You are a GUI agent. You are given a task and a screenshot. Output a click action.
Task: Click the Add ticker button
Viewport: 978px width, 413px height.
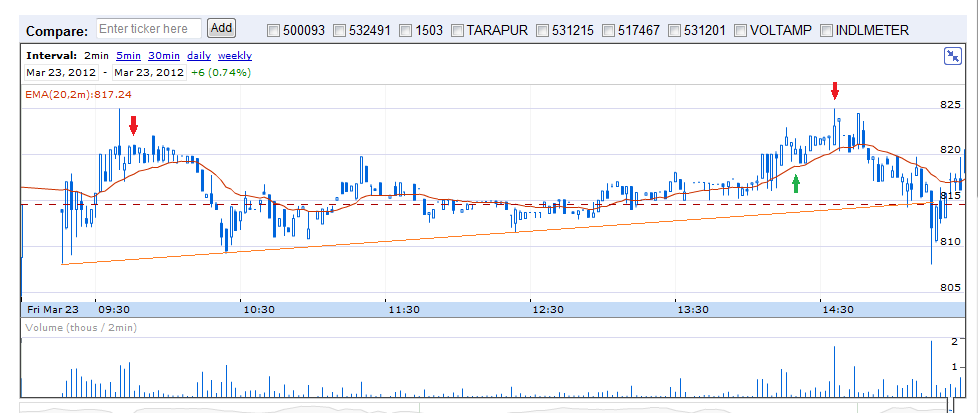(x=220, y=28)
